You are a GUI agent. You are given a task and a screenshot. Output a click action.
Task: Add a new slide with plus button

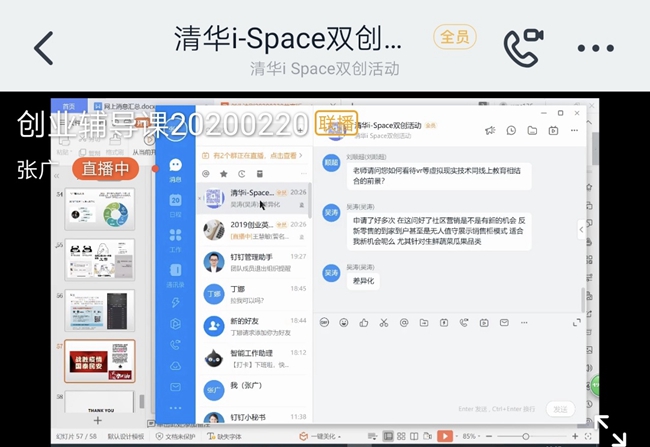coord(98,420)
